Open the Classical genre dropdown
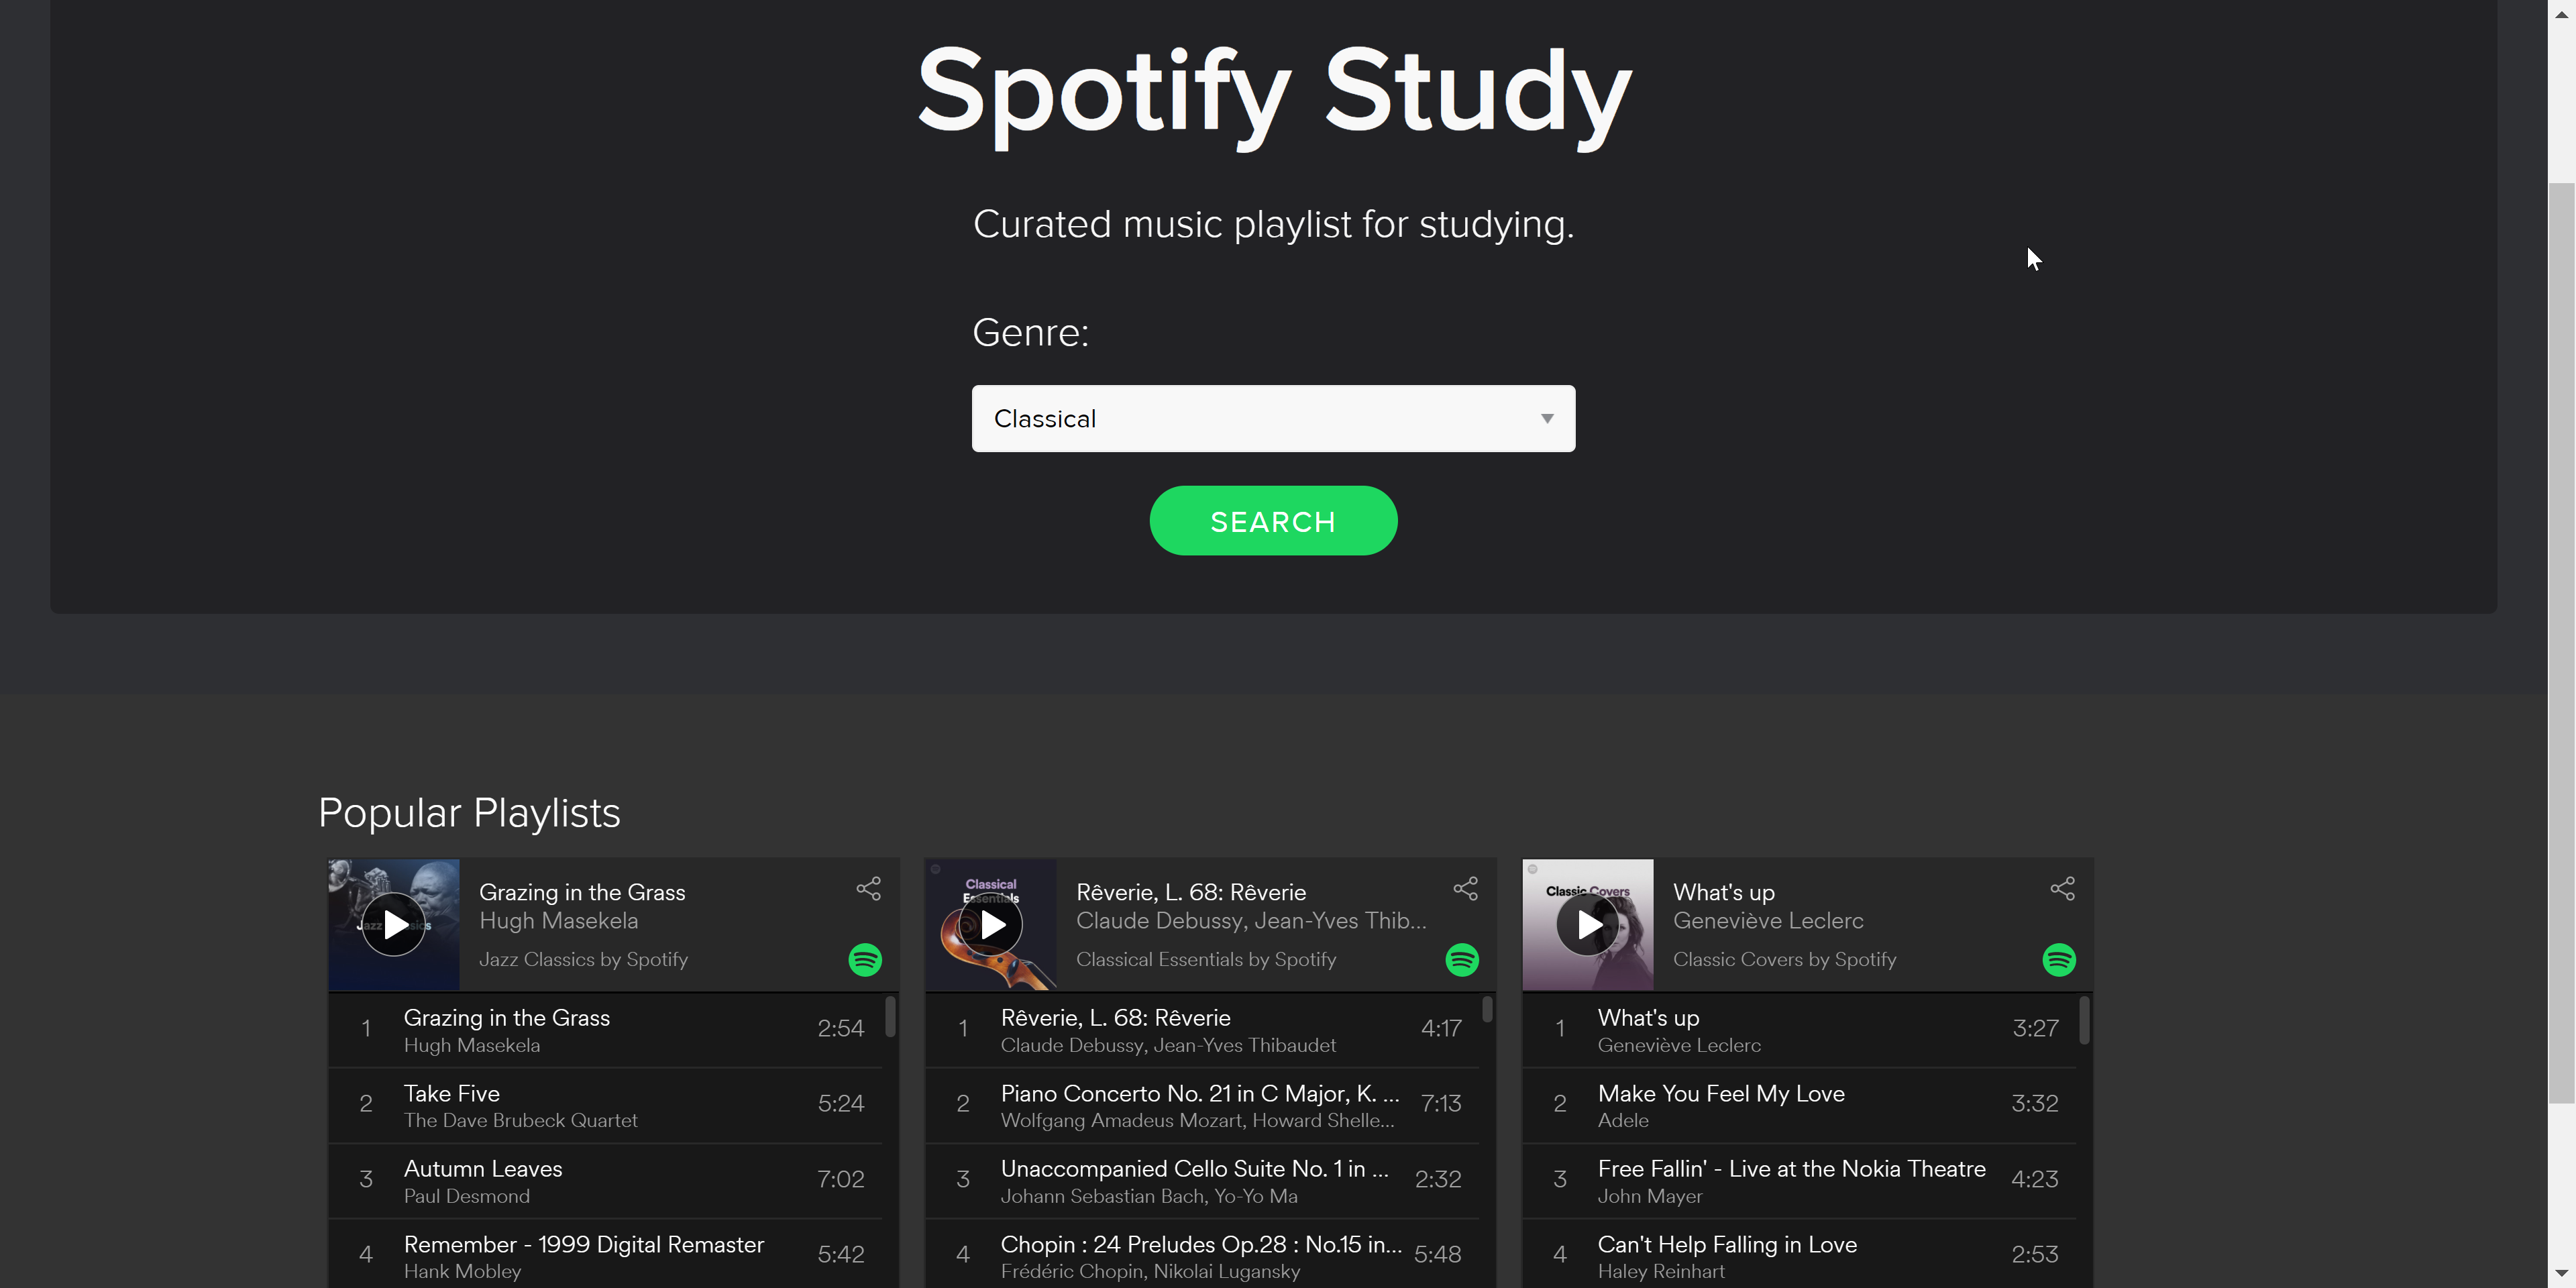This screenshot has height=1288, width=2576. [x=1272, y=418]
